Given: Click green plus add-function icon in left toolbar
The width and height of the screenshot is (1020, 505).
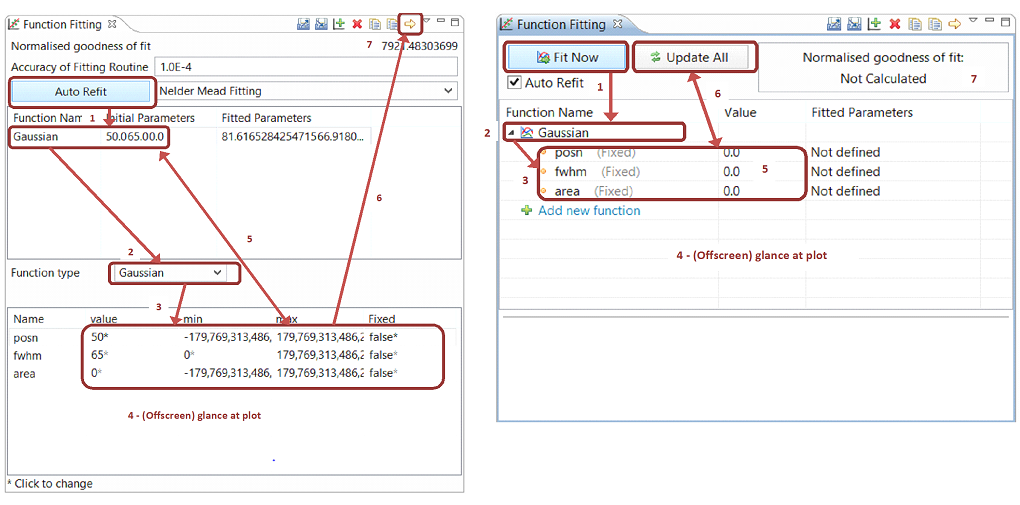Looking at the screenshot, I should (339, 23).
